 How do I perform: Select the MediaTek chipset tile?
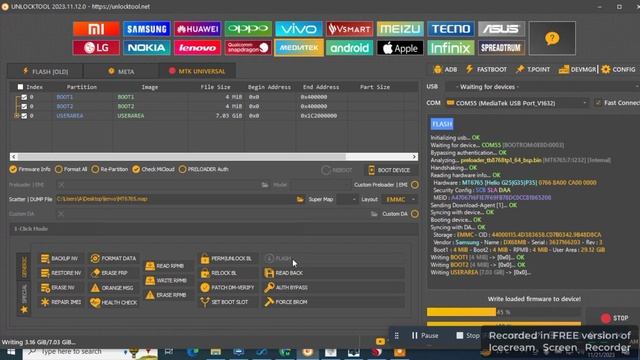pos(298,48)
